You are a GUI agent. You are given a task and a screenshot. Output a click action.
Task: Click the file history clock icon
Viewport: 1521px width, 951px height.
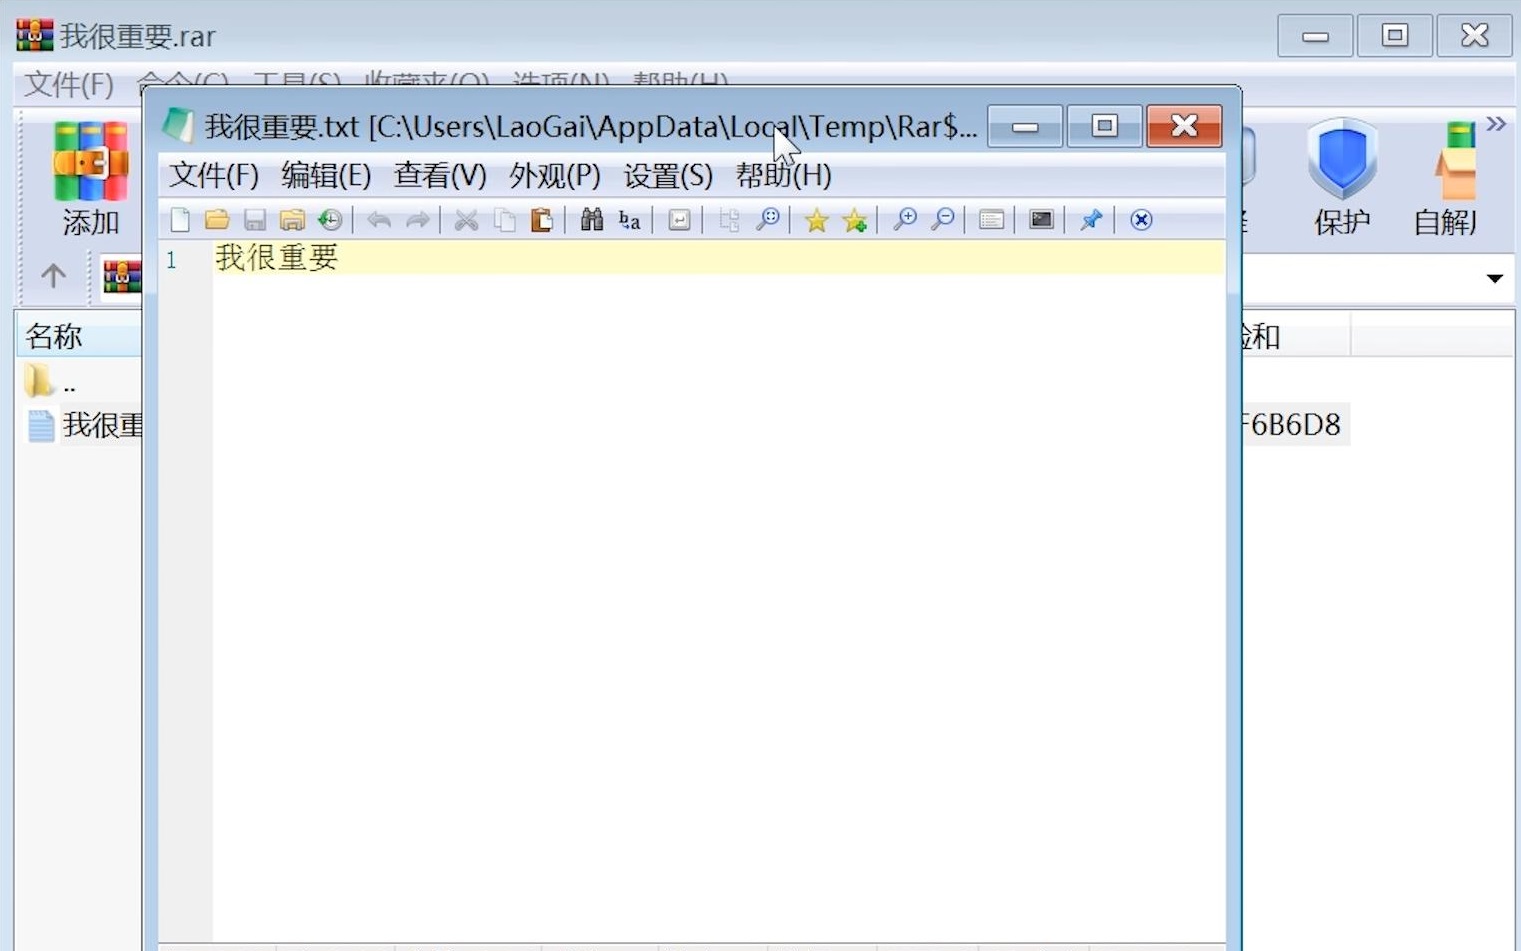(330, 220)
